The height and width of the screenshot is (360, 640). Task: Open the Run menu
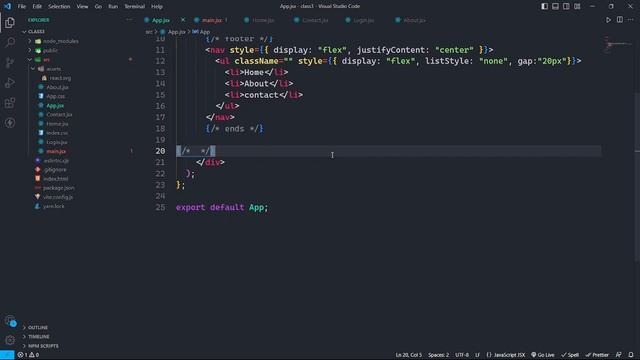click(x=113, y=7)
